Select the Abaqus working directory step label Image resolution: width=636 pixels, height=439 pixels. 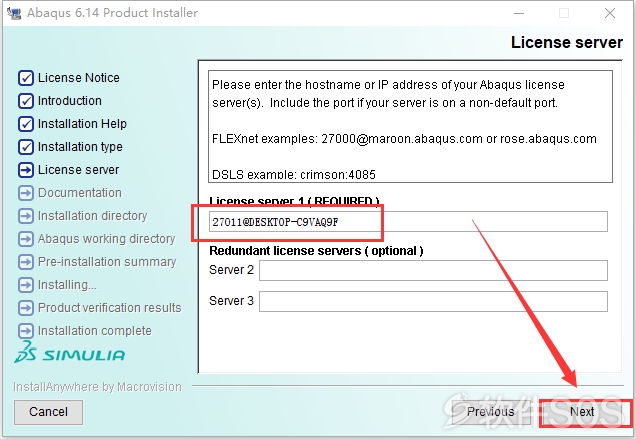pyautogui.click(x=107, y=239)
